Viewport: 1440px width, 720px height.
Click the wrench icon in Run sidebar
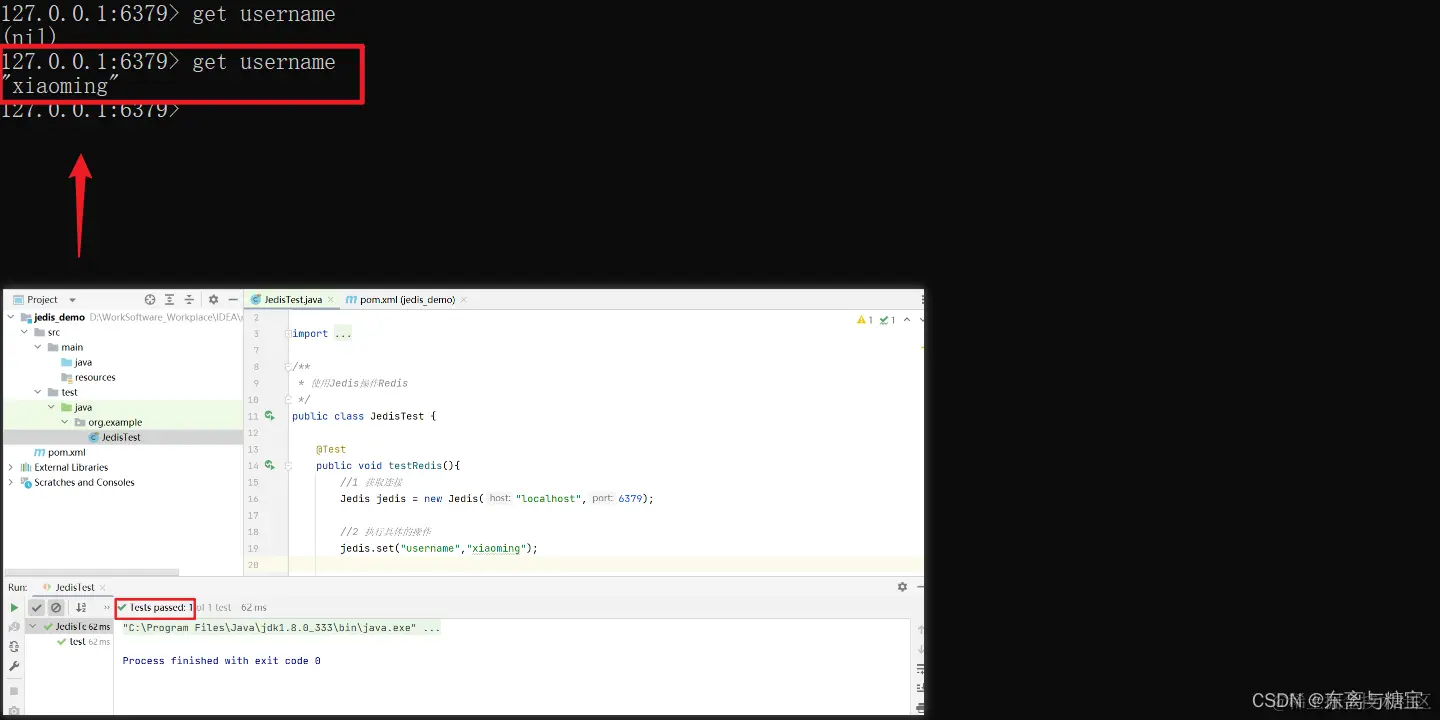point(14,667)
